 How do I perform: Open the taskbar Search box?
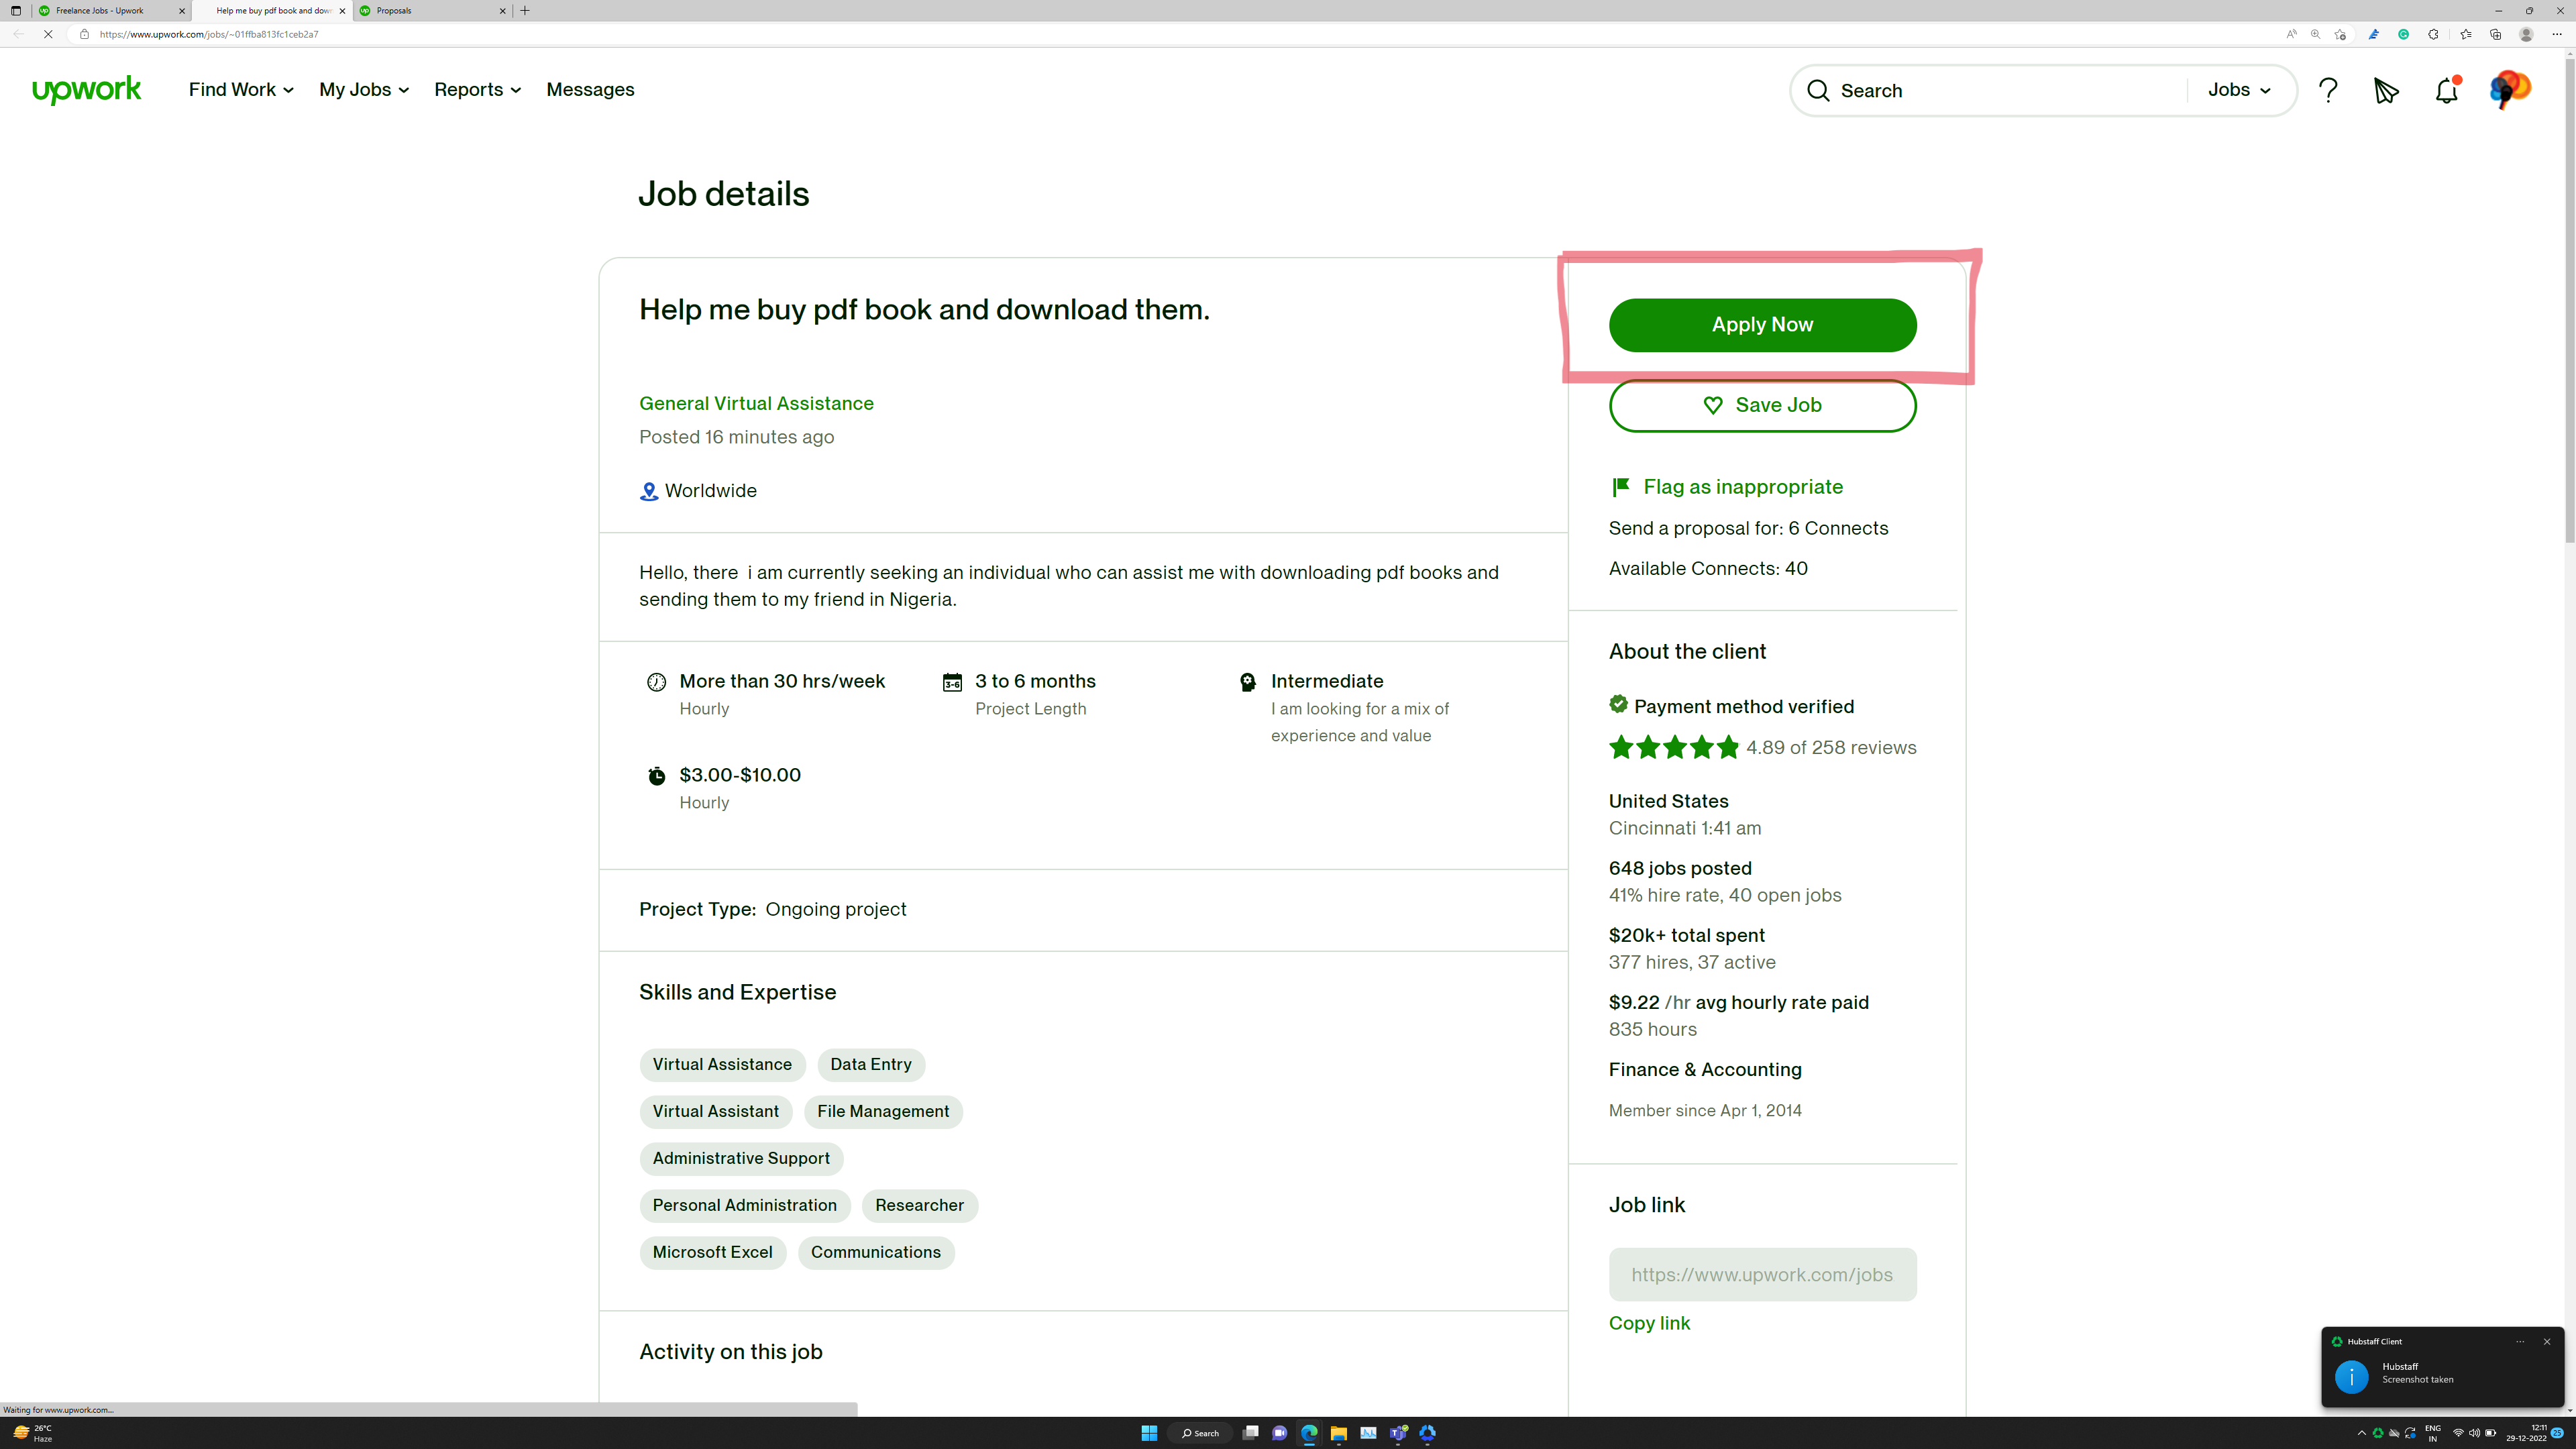coord(1200,1433)
